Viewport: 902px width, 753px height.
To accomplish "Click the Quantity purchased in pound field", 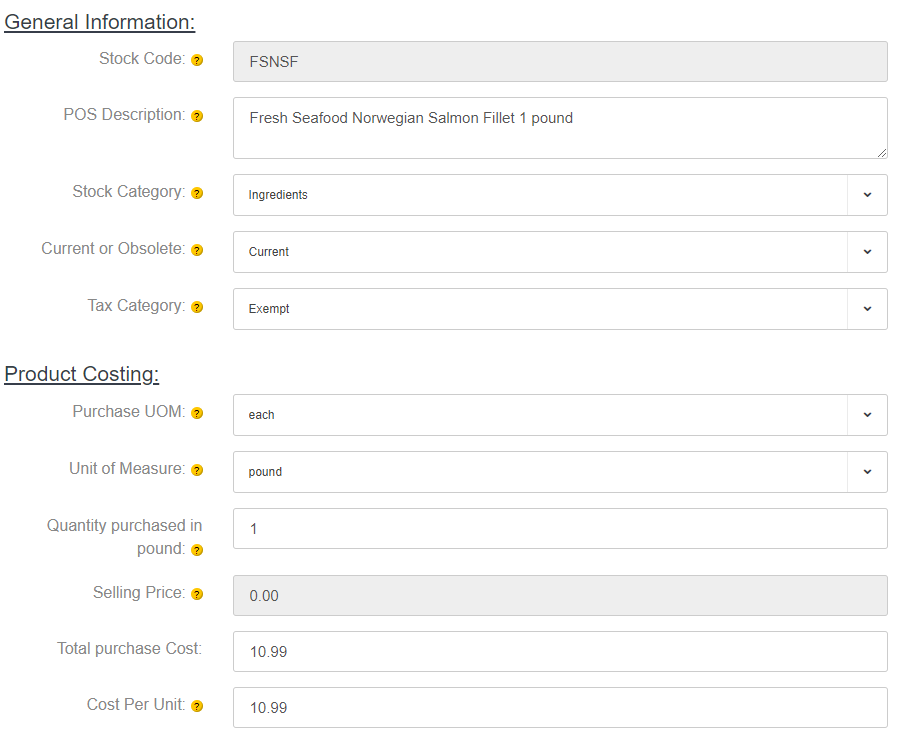I will click(x=560, y=529).
